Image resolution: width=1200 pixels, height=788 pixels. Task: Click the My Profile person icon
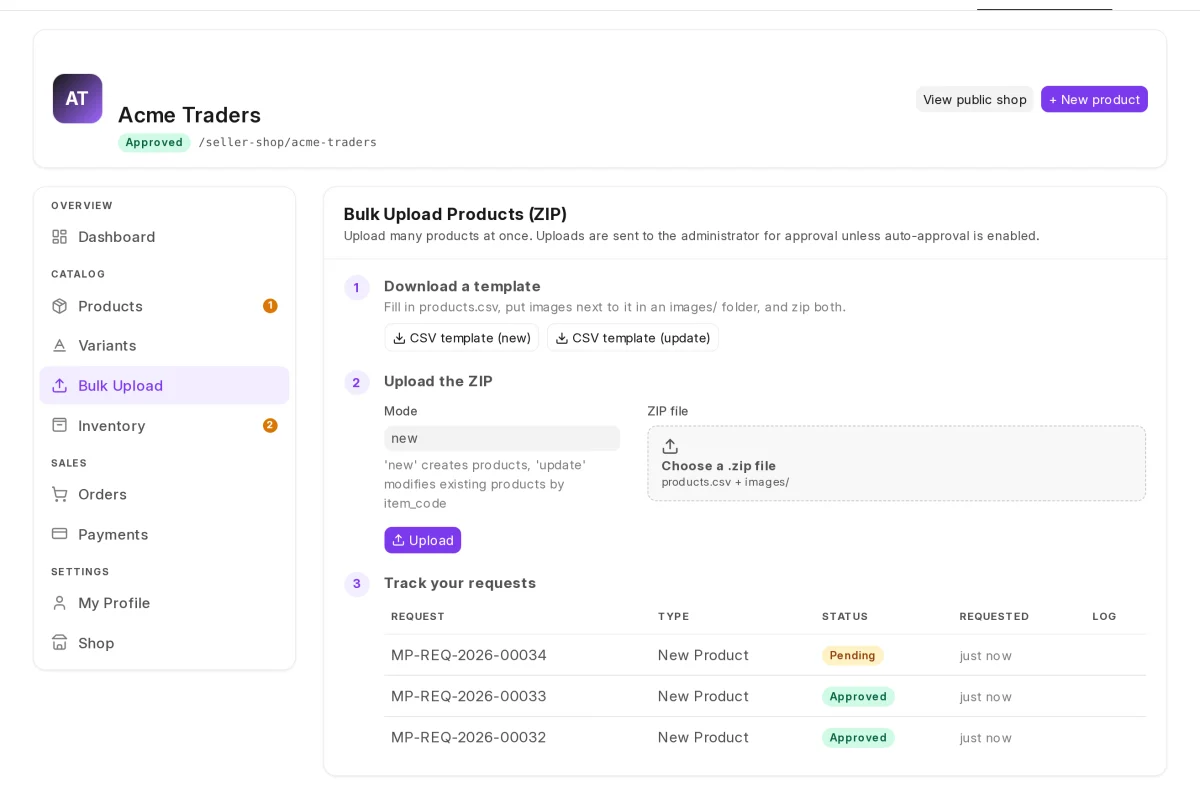60,603
